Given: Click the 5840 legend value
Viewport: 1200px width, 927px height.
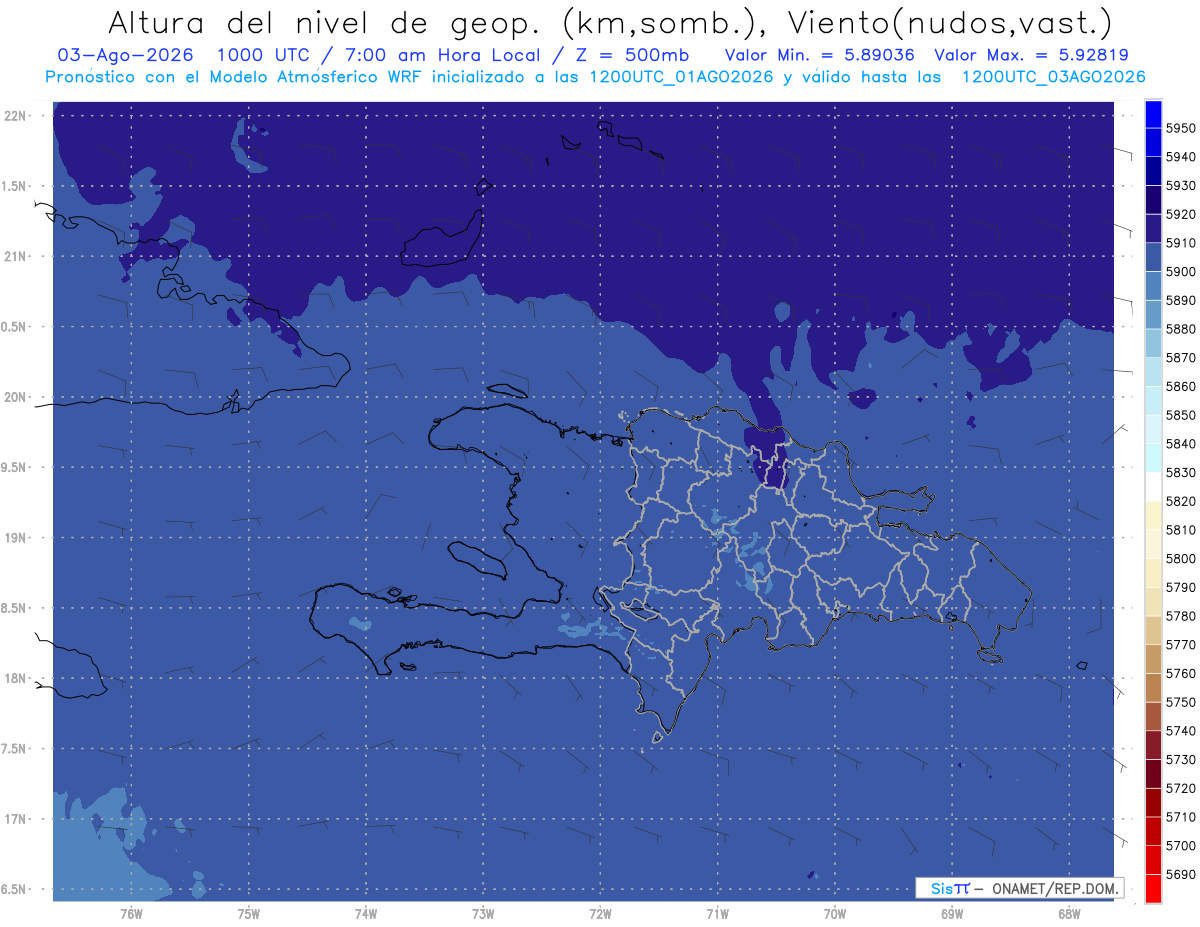Looking at the screenshot, I should (x=1180, y=444).
